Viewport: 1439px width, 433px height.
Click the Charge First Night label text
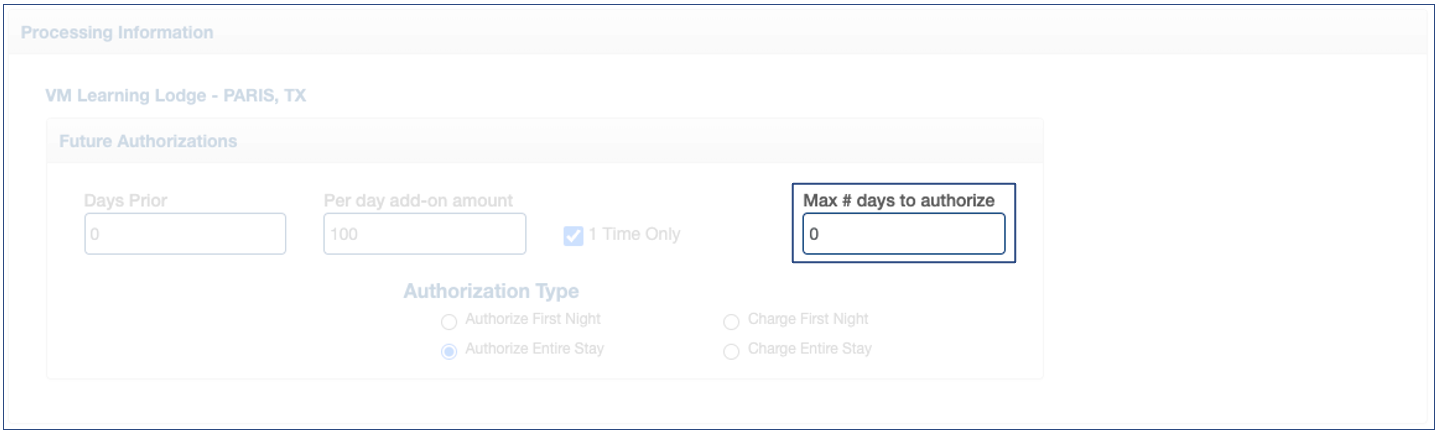click(x=808, y=320)
